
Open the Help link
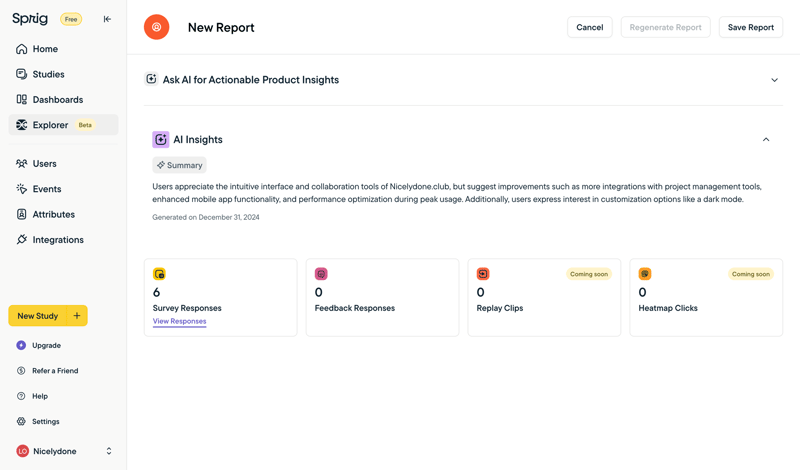coord(40,396)
